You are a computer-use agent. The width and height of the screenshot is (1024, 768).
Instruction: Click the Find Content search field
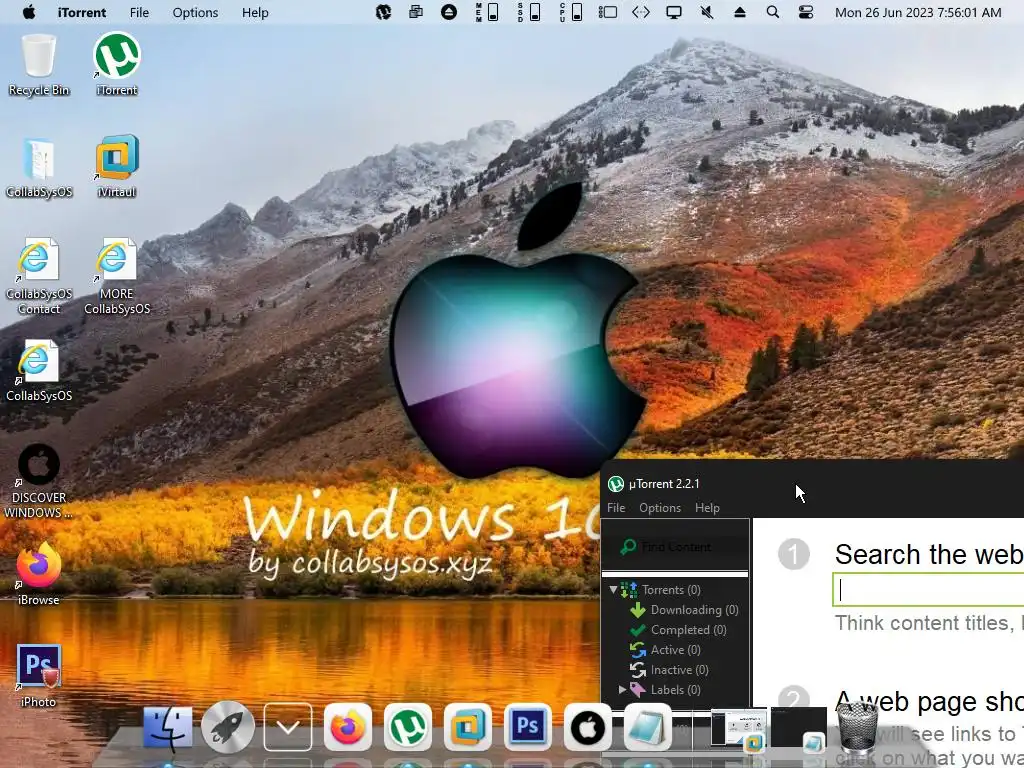click(675, 547)
